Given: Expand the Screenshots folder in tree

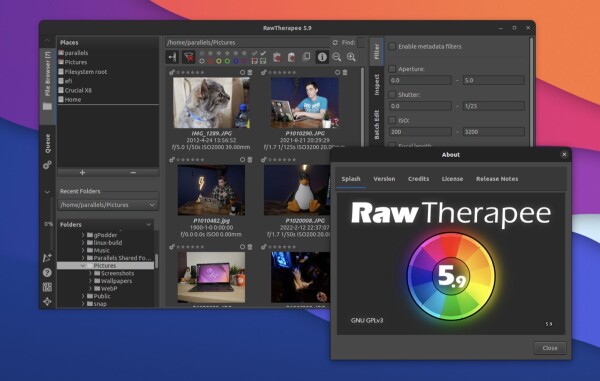Looking at the screenshot, I should 90,273.
